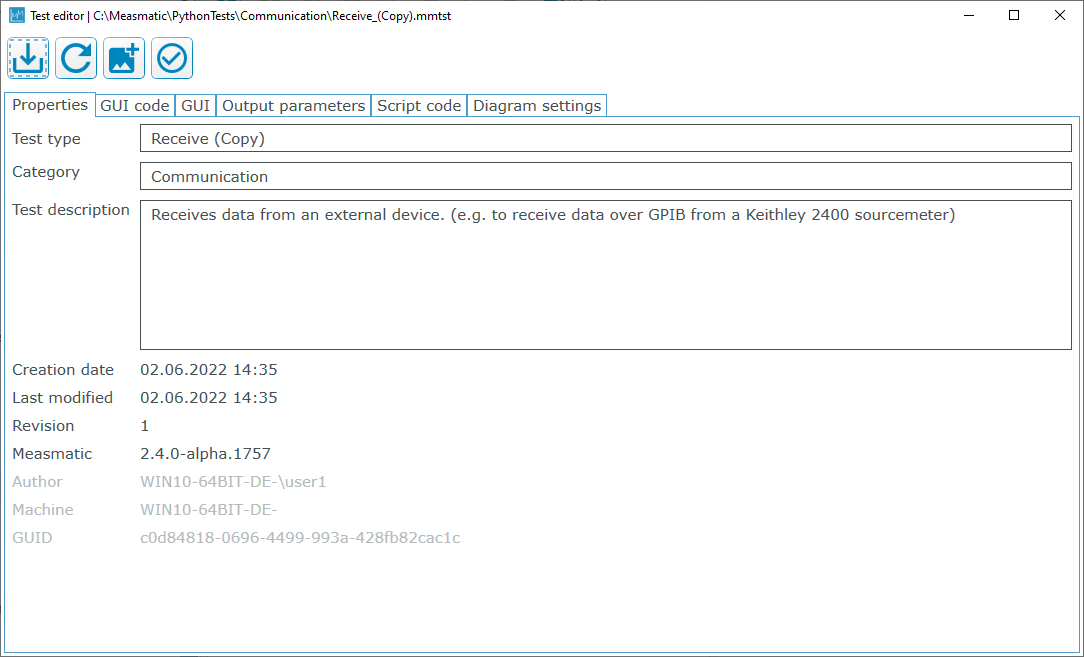Click the GUID value c0d84818-0696-4499-993a-428fb82cac1c
Screen dimensions: 1084x657
[x=300, y=538]
